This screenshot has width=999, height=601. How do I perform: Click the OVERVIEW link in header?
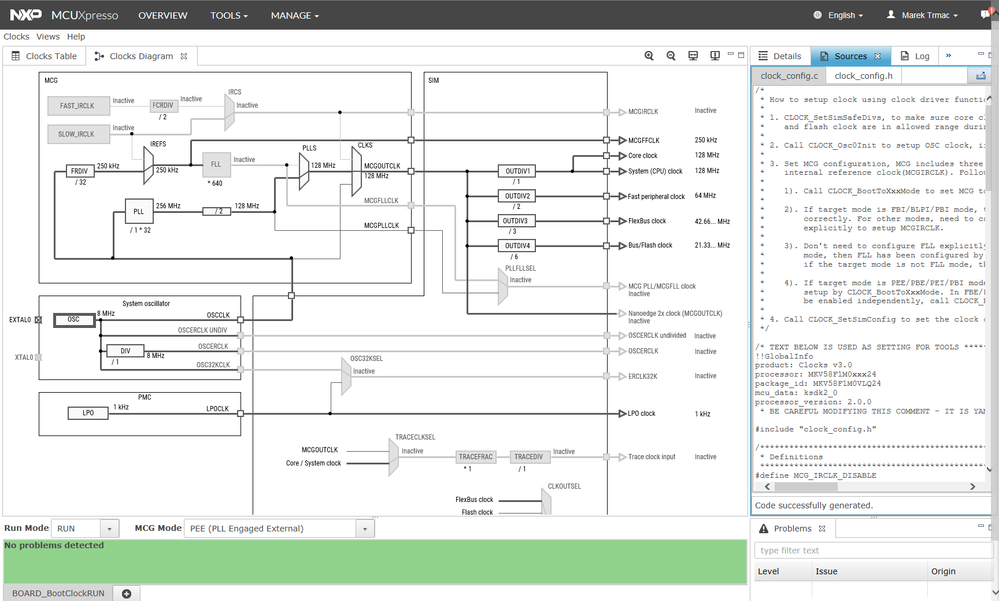click(x=162, y=16)
